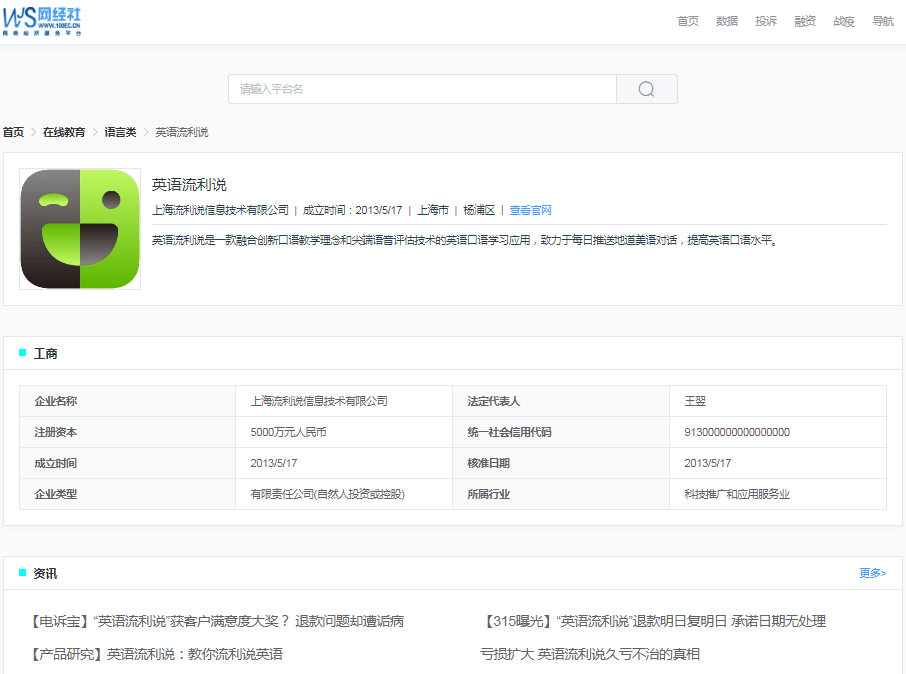This screenshot has width=906, height=674.
Task: Go to the 在线教育 breadcrumb
Action: click(x=64, y=132)
